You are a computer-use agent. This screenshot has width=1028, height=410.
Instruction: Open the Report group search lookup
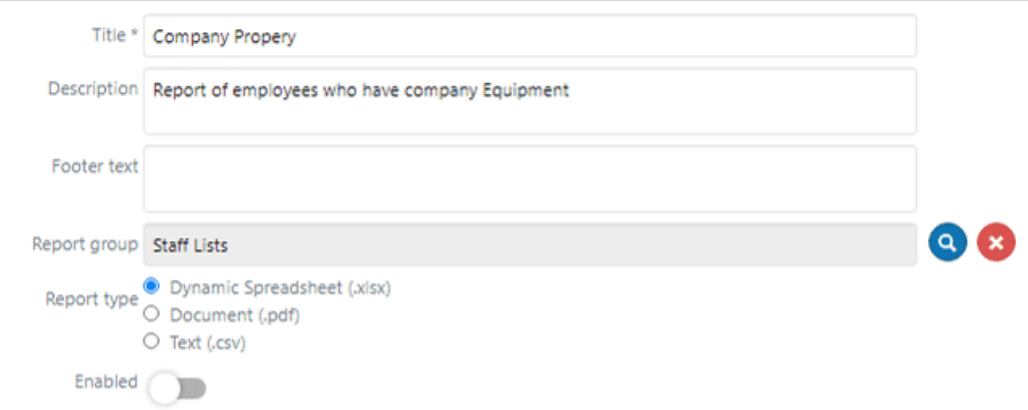[947, 242]
